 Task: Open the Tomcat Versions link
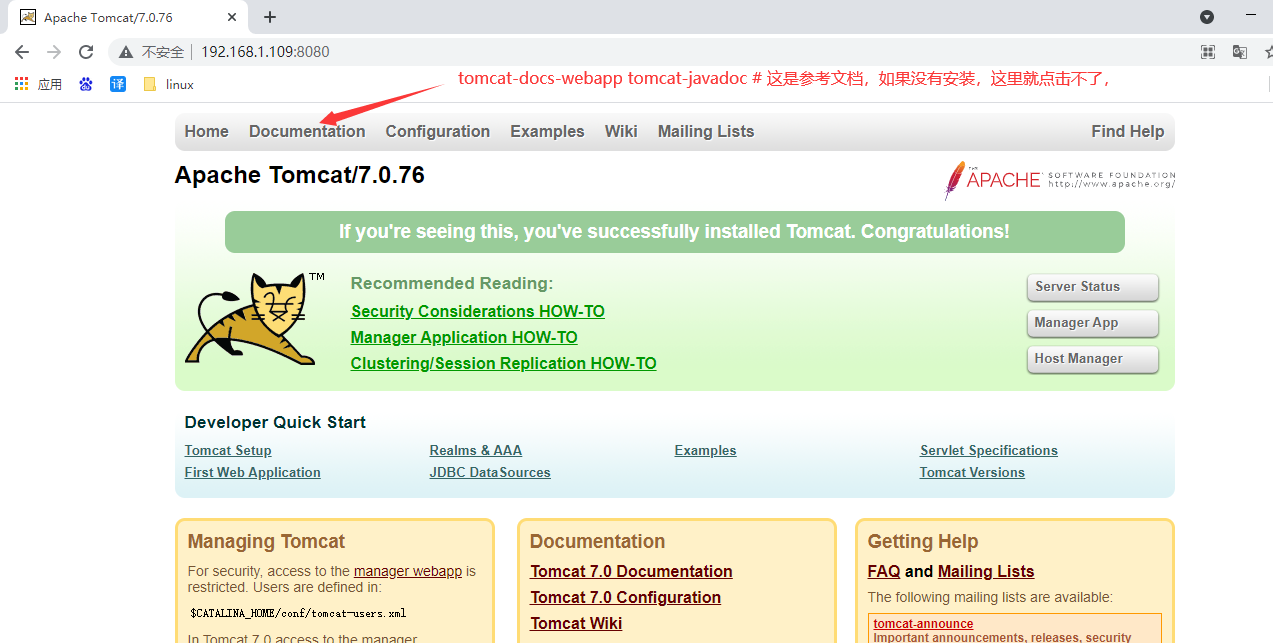[972, 472]
